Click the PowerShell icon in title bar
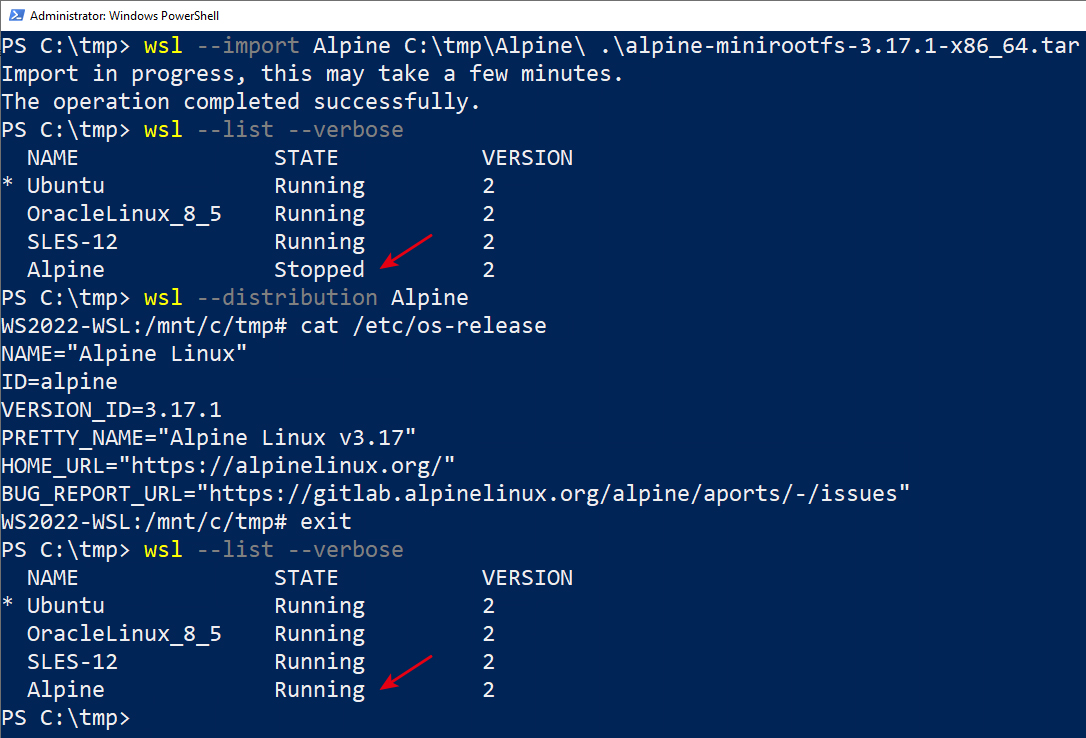Screen dimensions: 1086x738 17,15
